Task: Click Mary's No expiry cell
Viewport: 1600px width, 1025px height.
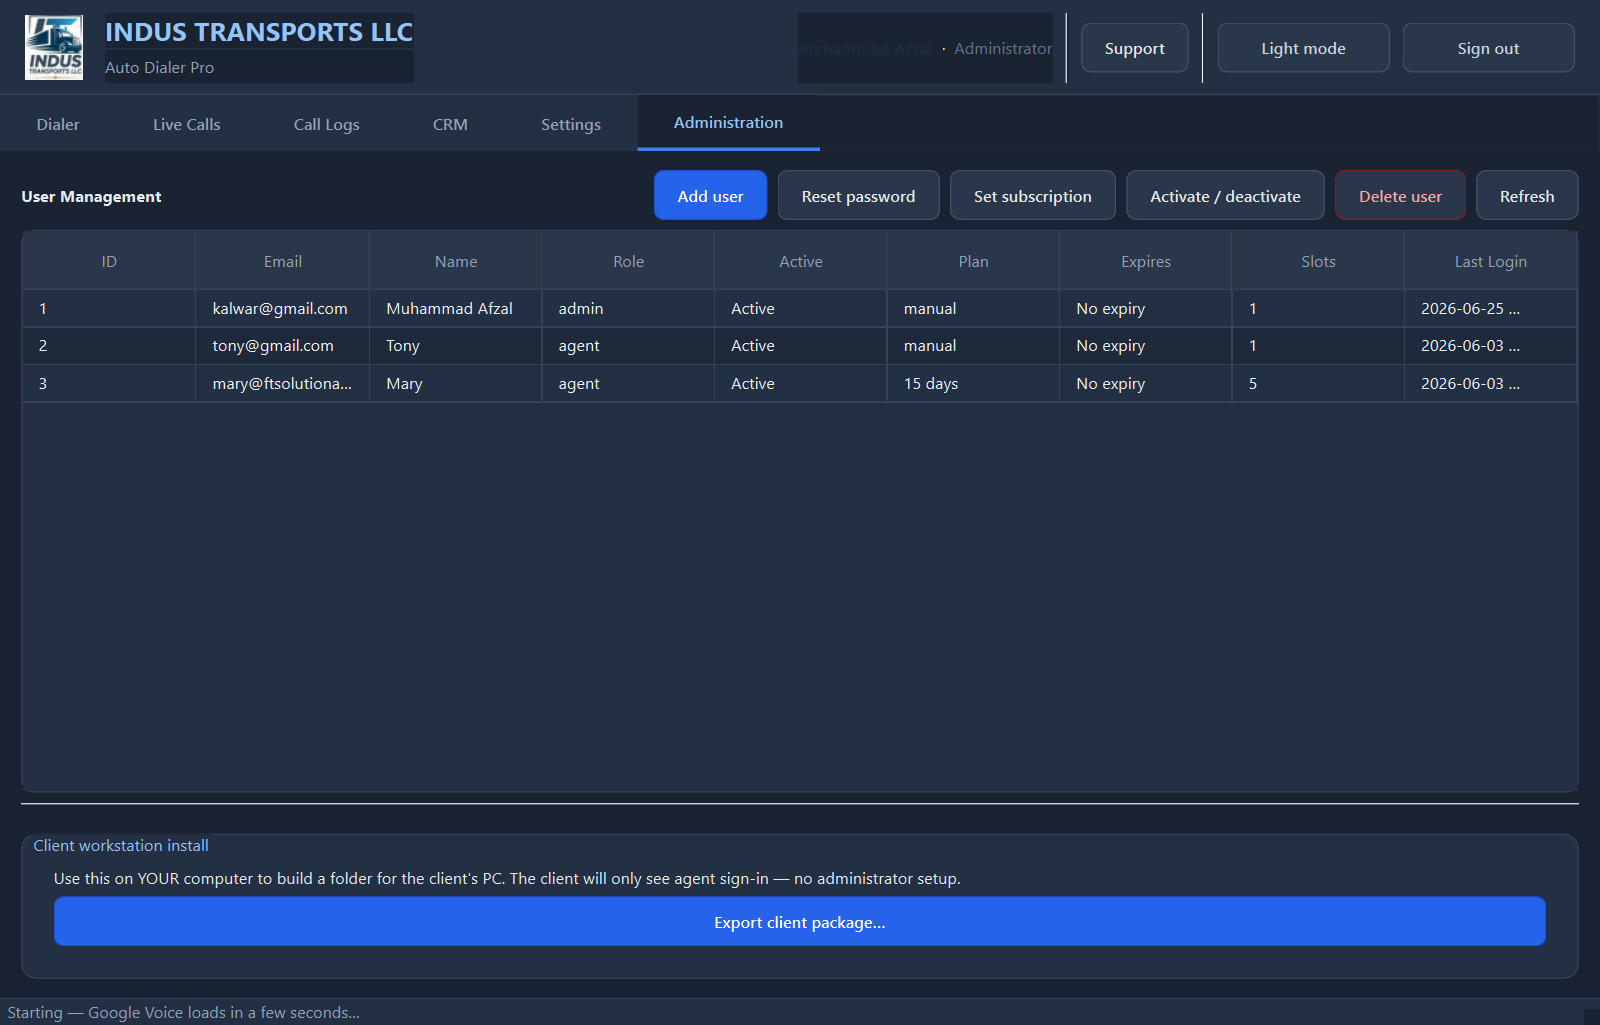Action: [1146, 383]
